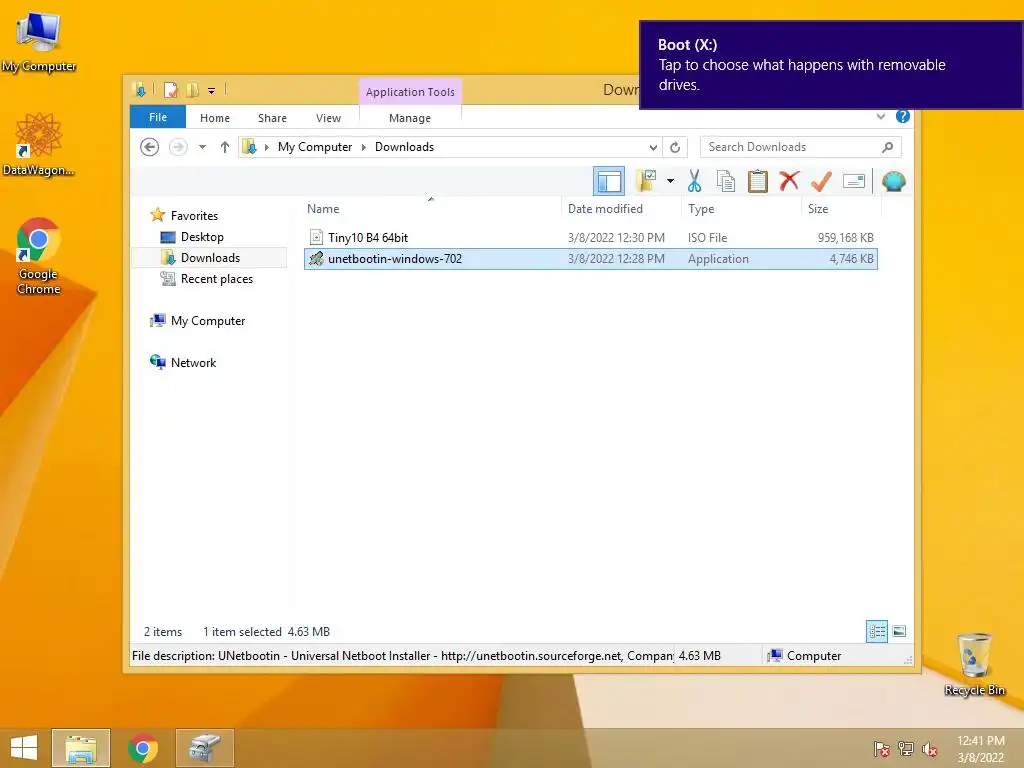Open the folder options toolbar icon
The width and height of the screenshot is (1024, 768).
645,181
